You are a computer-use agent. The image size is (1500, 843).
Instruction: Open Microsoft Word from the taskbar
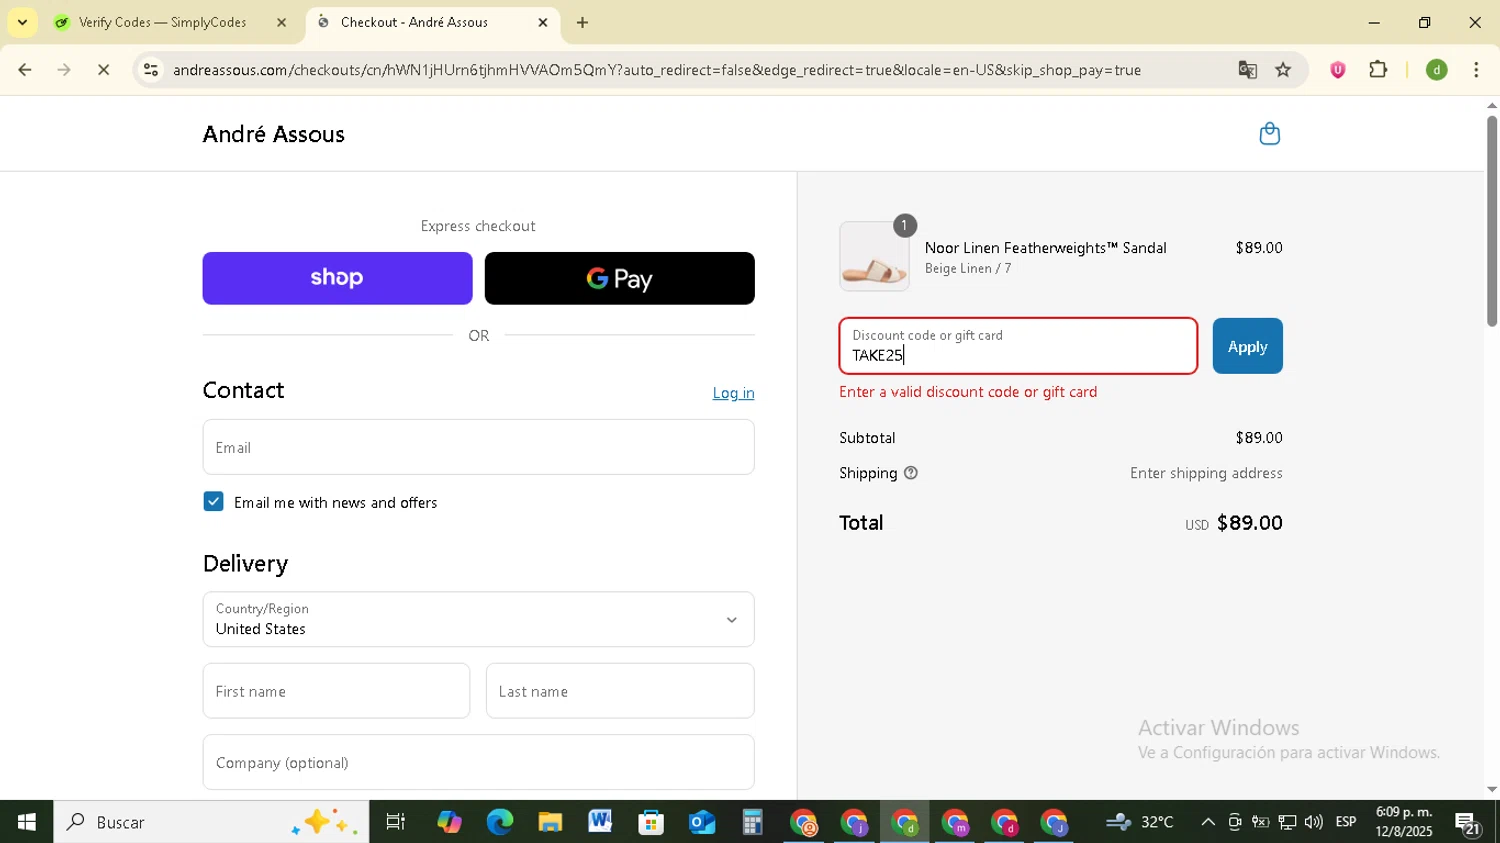(x=600, y=822)
